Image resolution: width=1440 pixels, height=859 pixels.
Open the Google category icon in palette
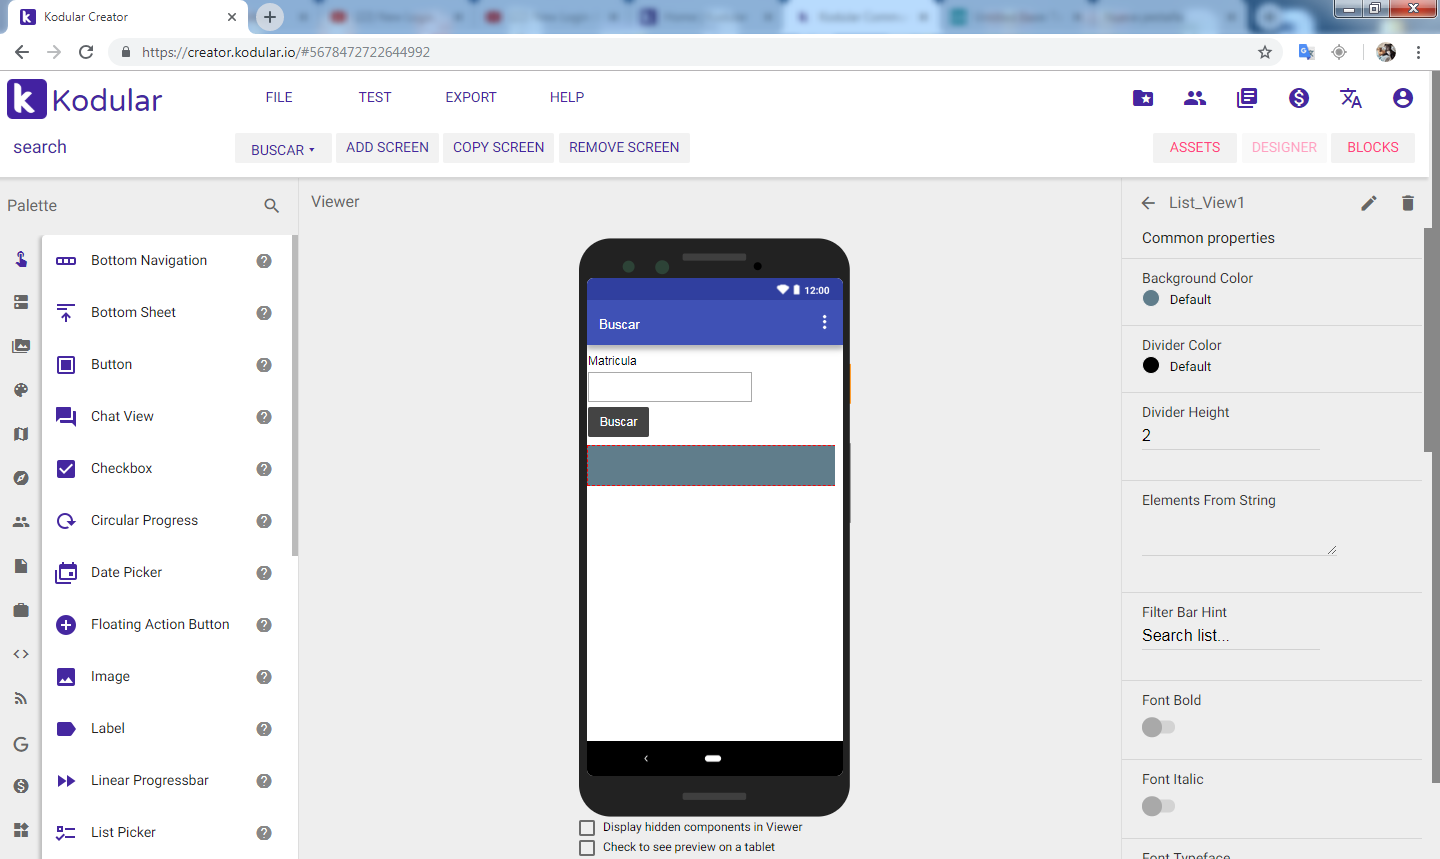[x=21, y=744]
